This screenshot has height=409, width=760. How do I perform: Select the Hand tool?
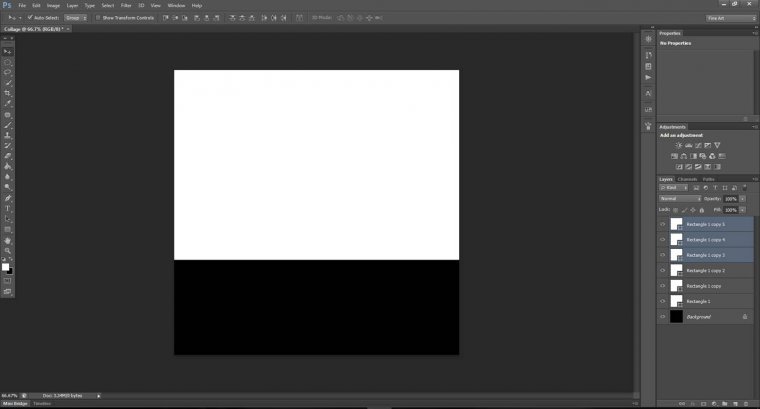(7, 240)
